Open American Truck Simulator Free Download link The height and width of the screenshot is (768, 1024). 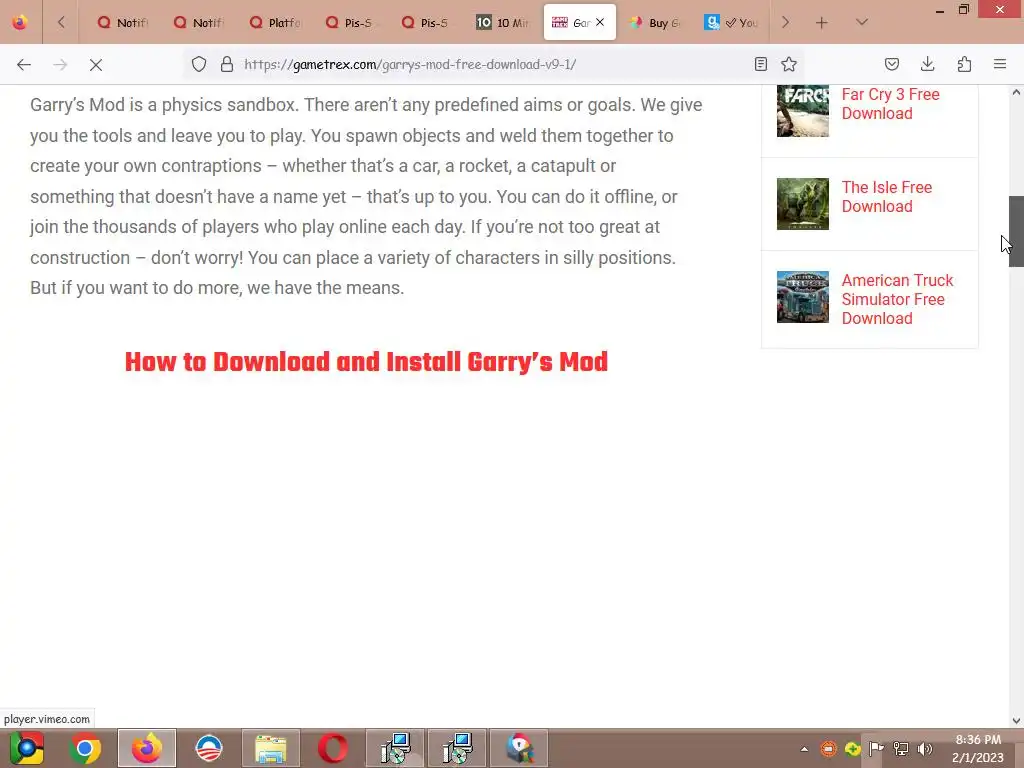point(897,299)
